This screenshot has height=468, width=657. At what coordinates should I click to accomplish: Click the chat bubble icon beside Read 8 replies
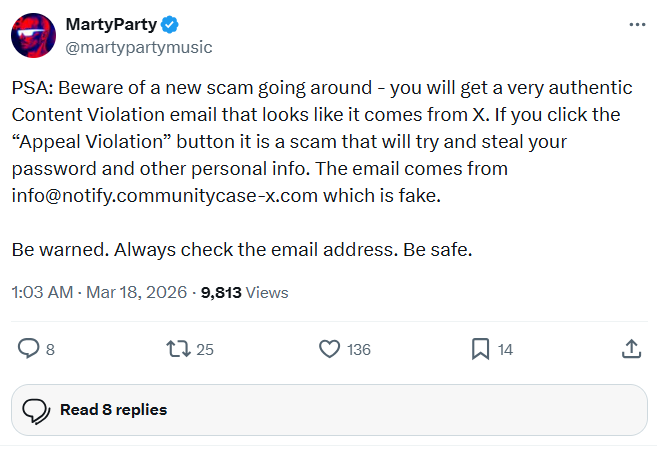click(x=36, y=410)
